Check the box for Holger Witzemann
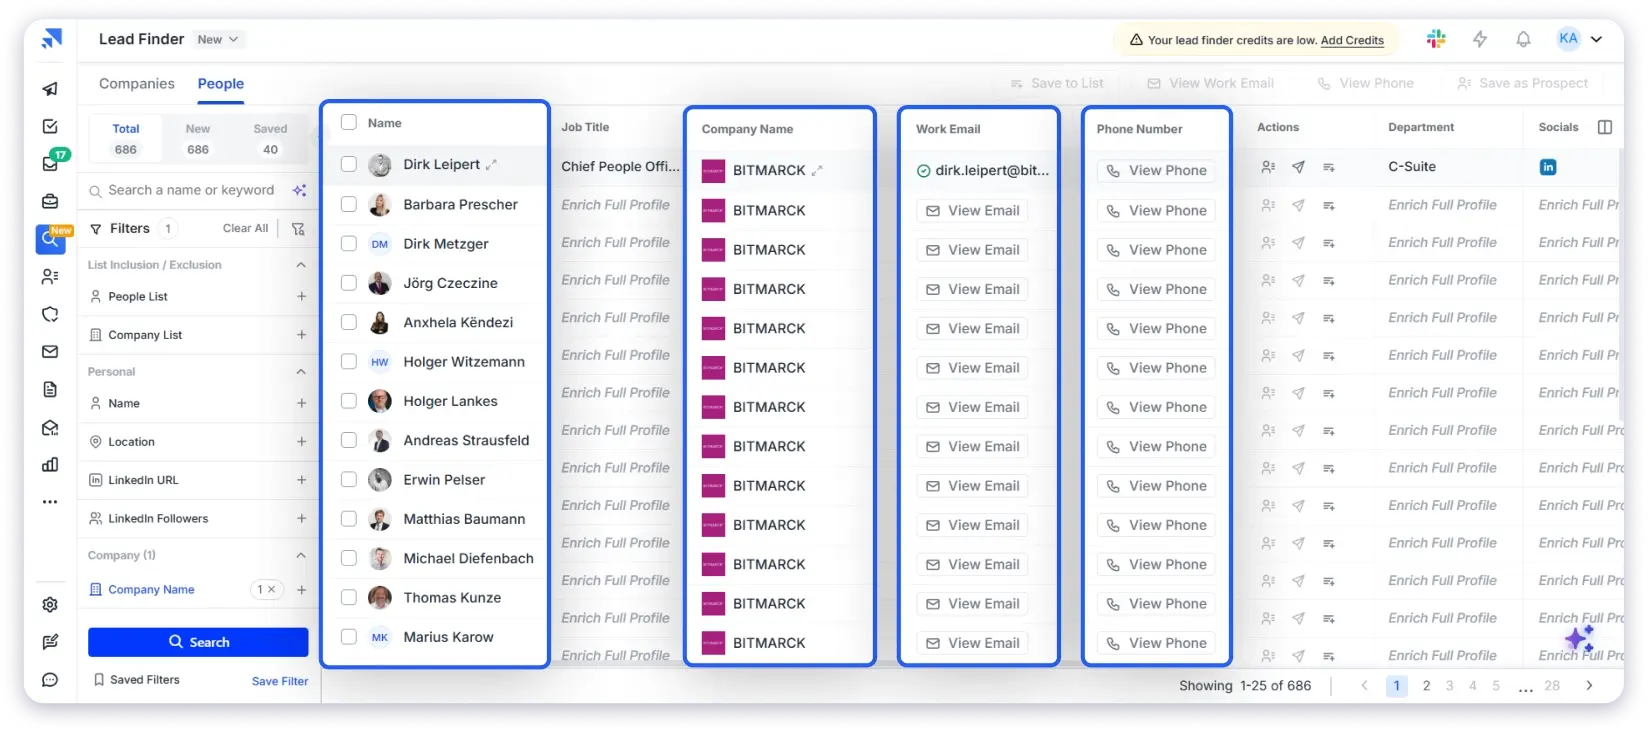Screen dimensions: 1648x732 349,361
